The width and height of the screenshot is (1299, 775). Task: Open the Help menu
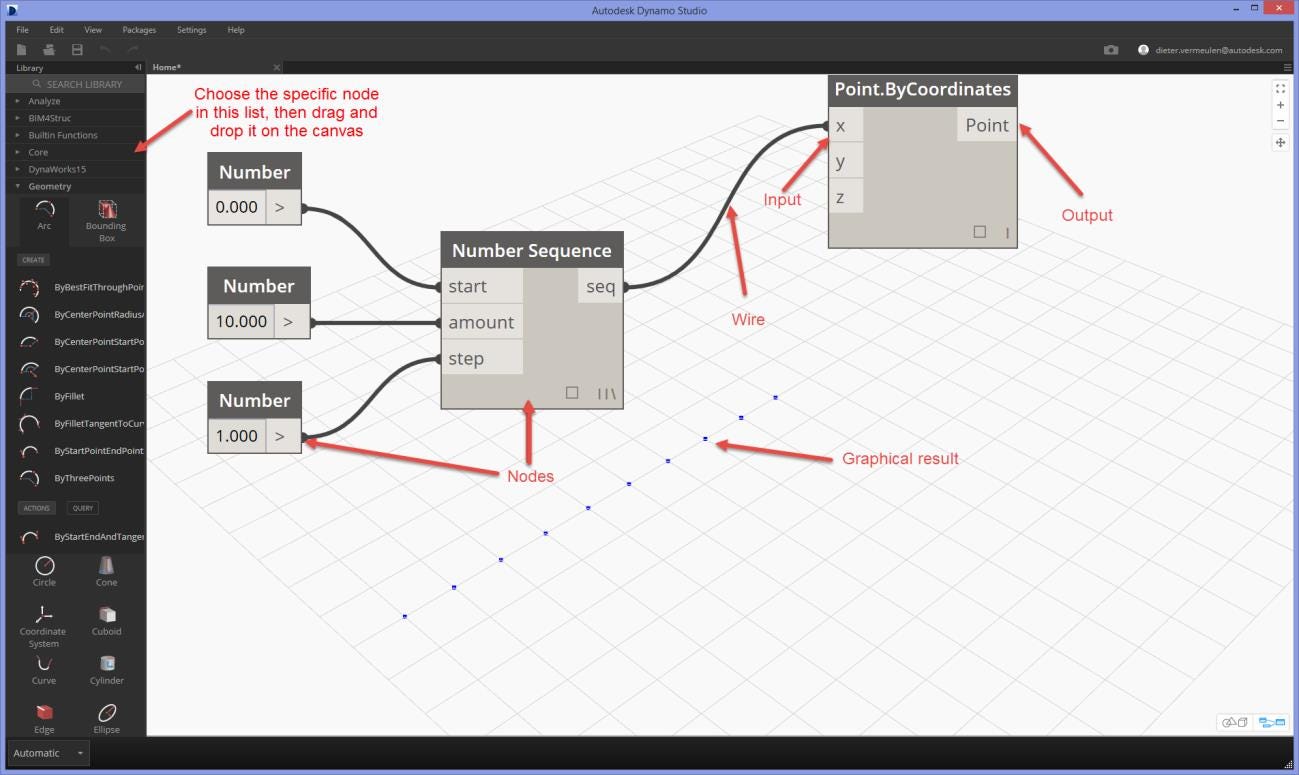click(236, 30)
